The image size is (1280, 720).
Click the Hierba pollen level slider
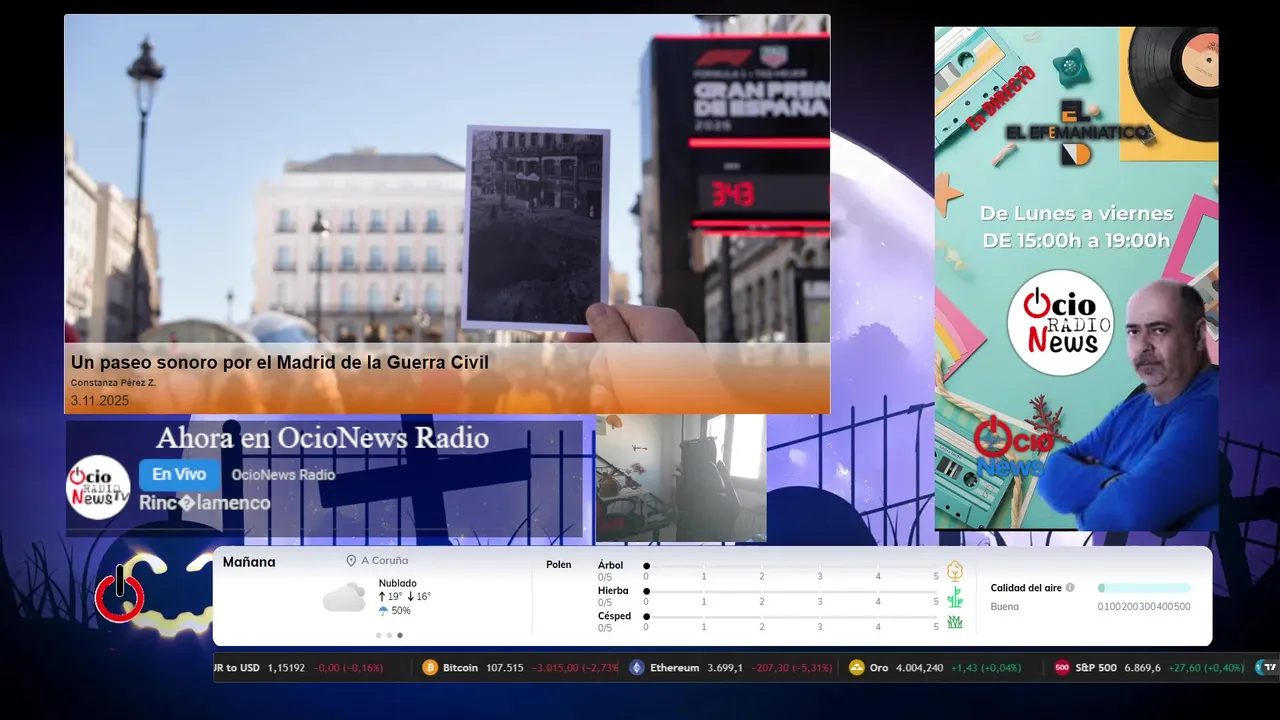pyautogui.click(x=791, y=591)
